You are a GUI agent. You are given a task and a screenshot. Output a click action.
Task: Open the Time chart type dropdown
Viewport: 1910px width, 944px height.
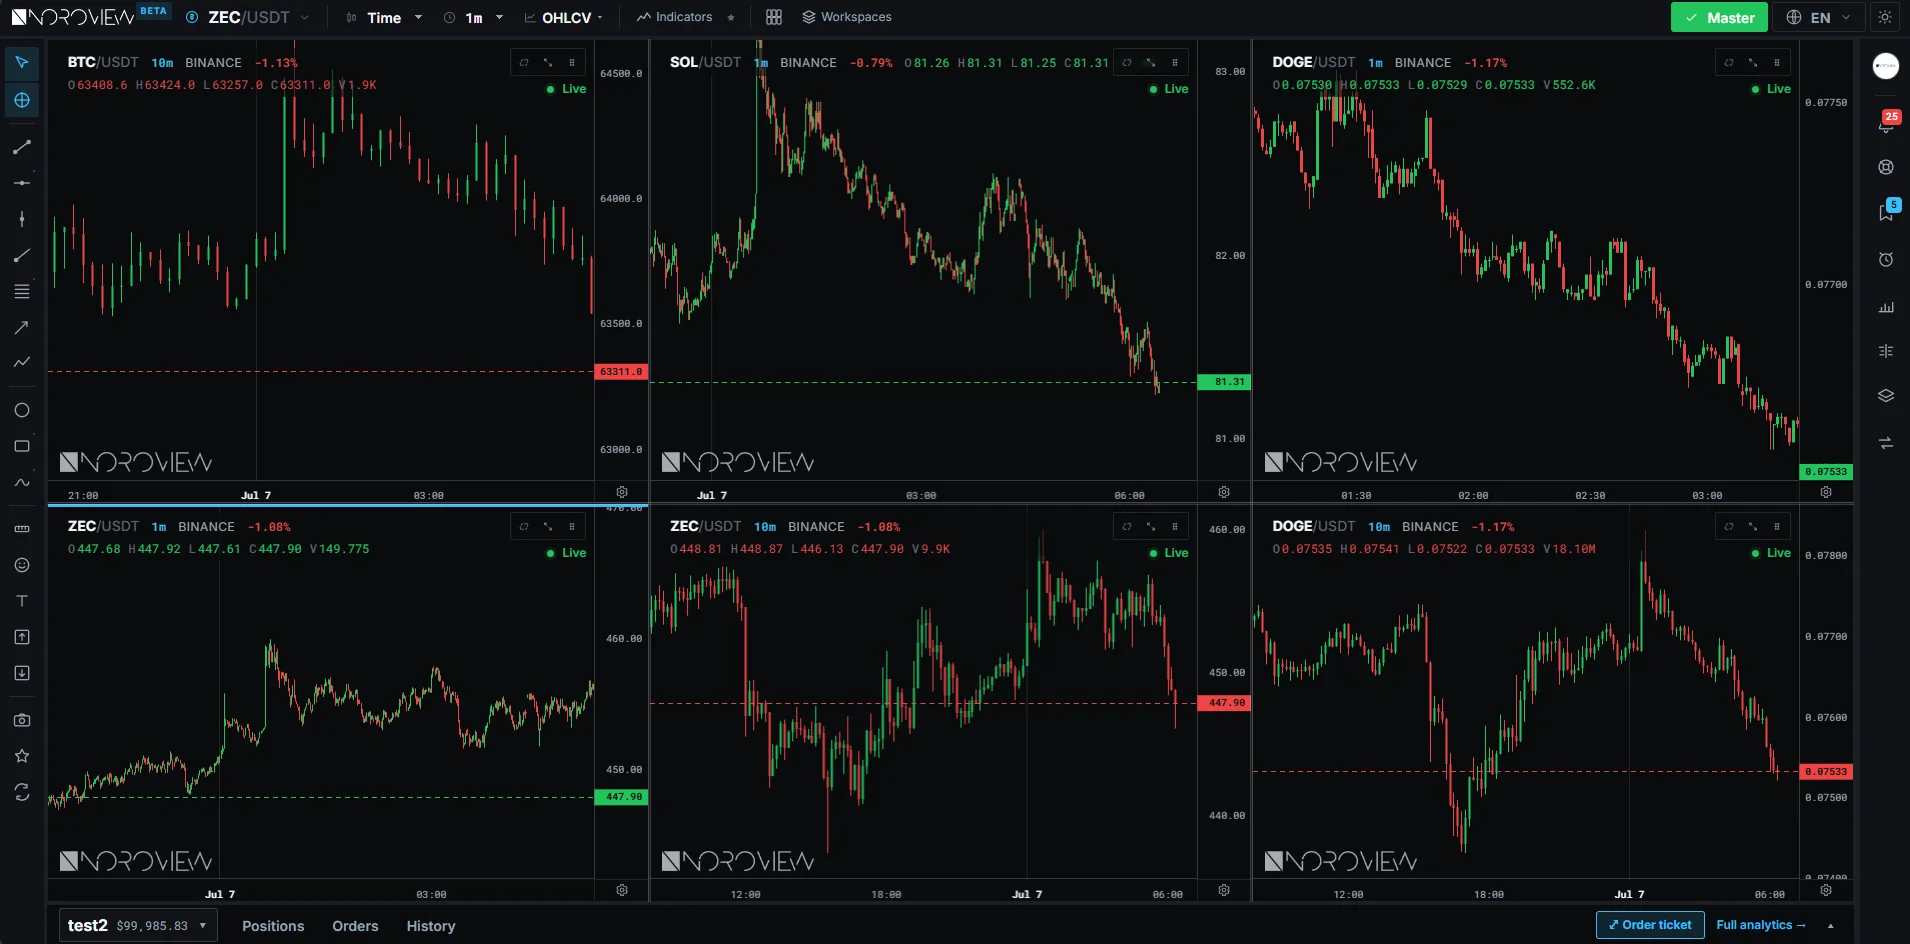tap(384, 17)
